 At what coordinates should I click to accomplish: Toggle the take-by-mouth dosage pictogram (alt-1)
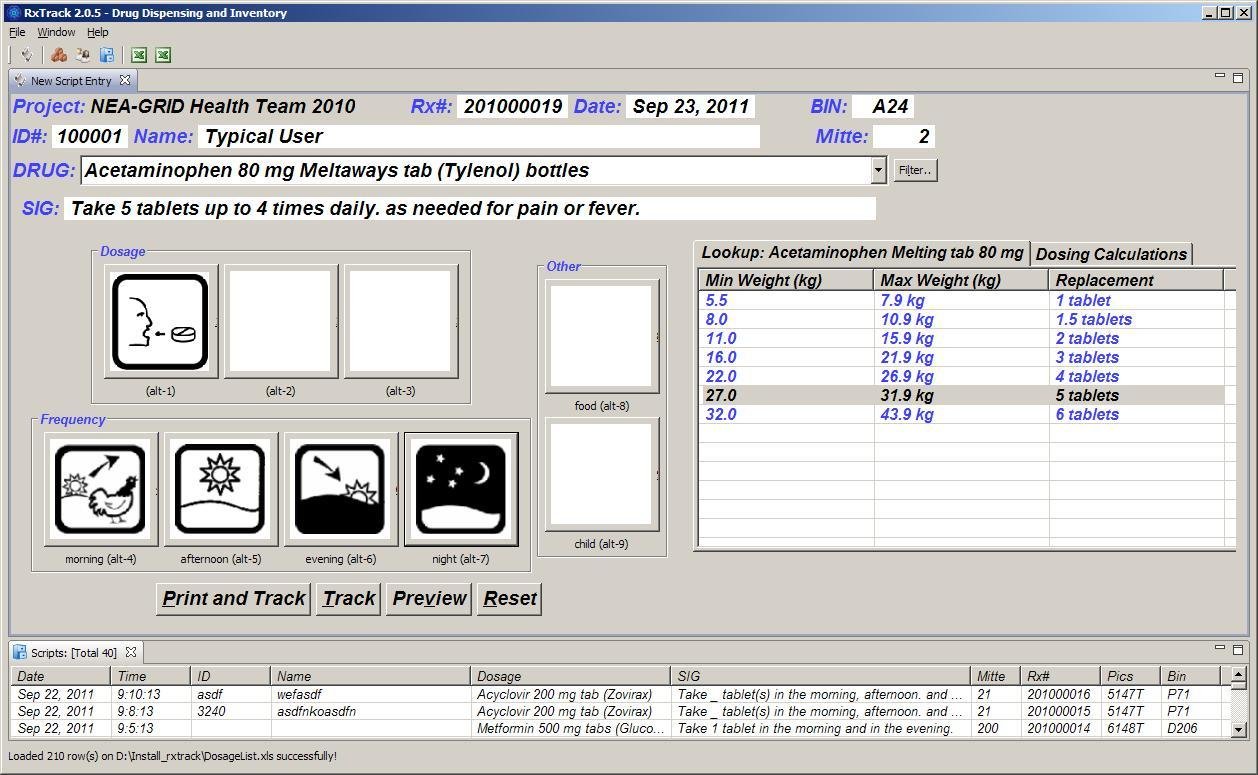160,322
